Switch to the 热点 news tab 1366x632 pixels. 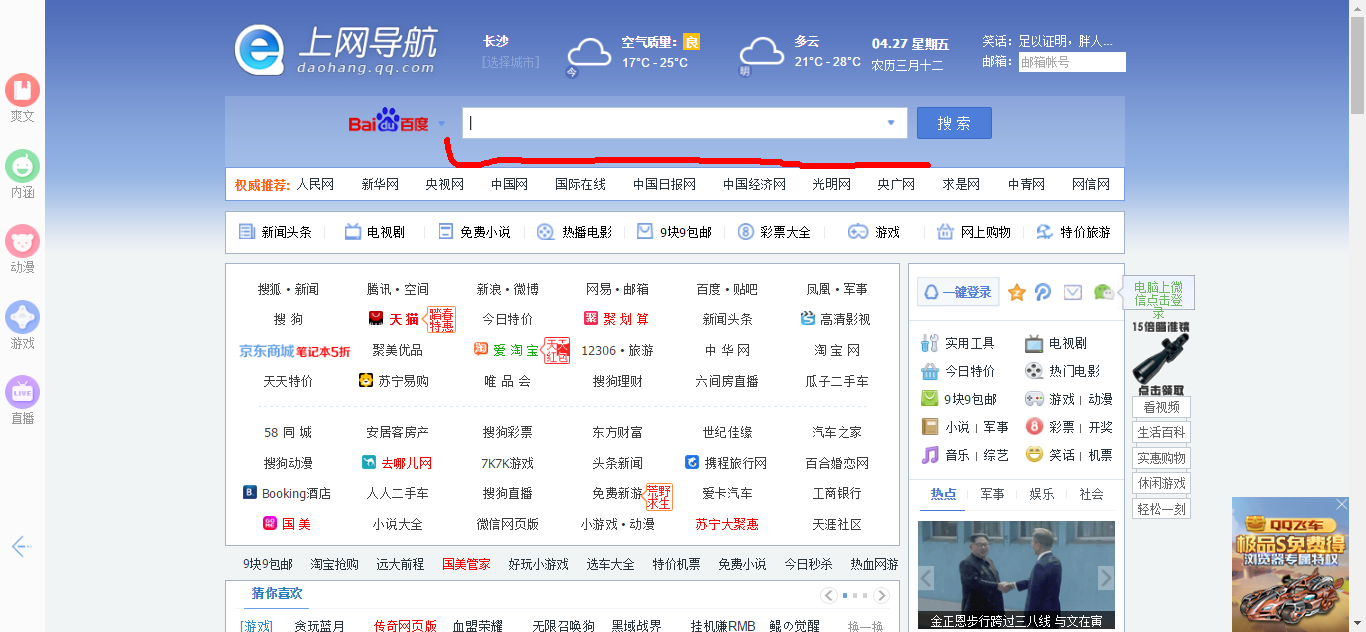tap(943, 494)
